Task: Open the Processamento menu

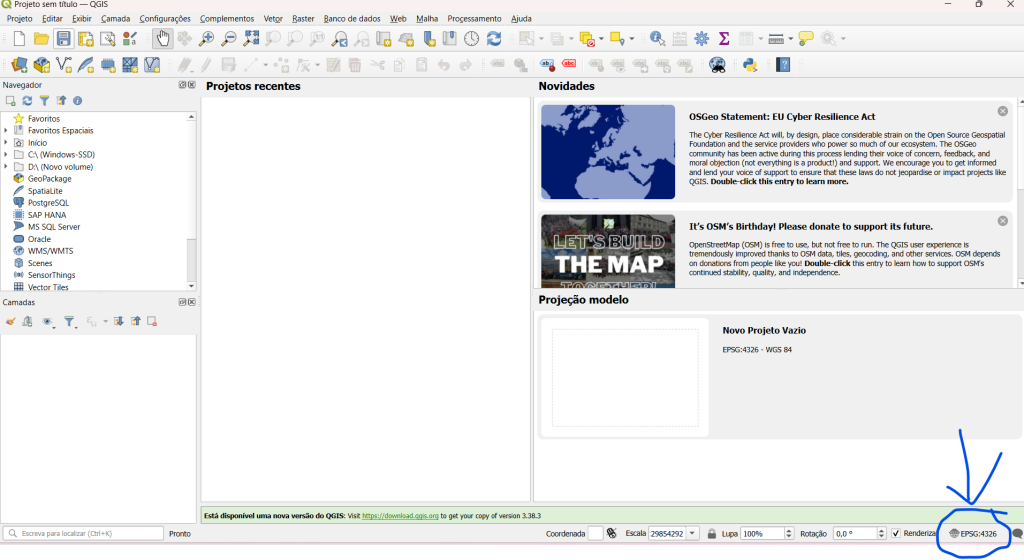Action: tap(474, 18)
